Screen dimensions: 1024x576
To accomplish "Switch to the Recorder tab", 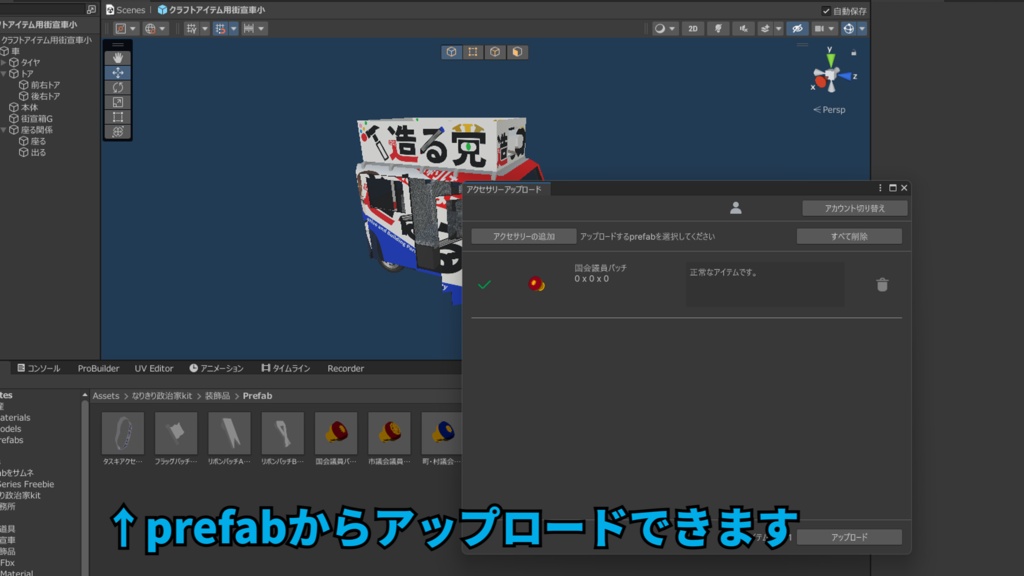I will pyautogui.click(x=345, y=368).
